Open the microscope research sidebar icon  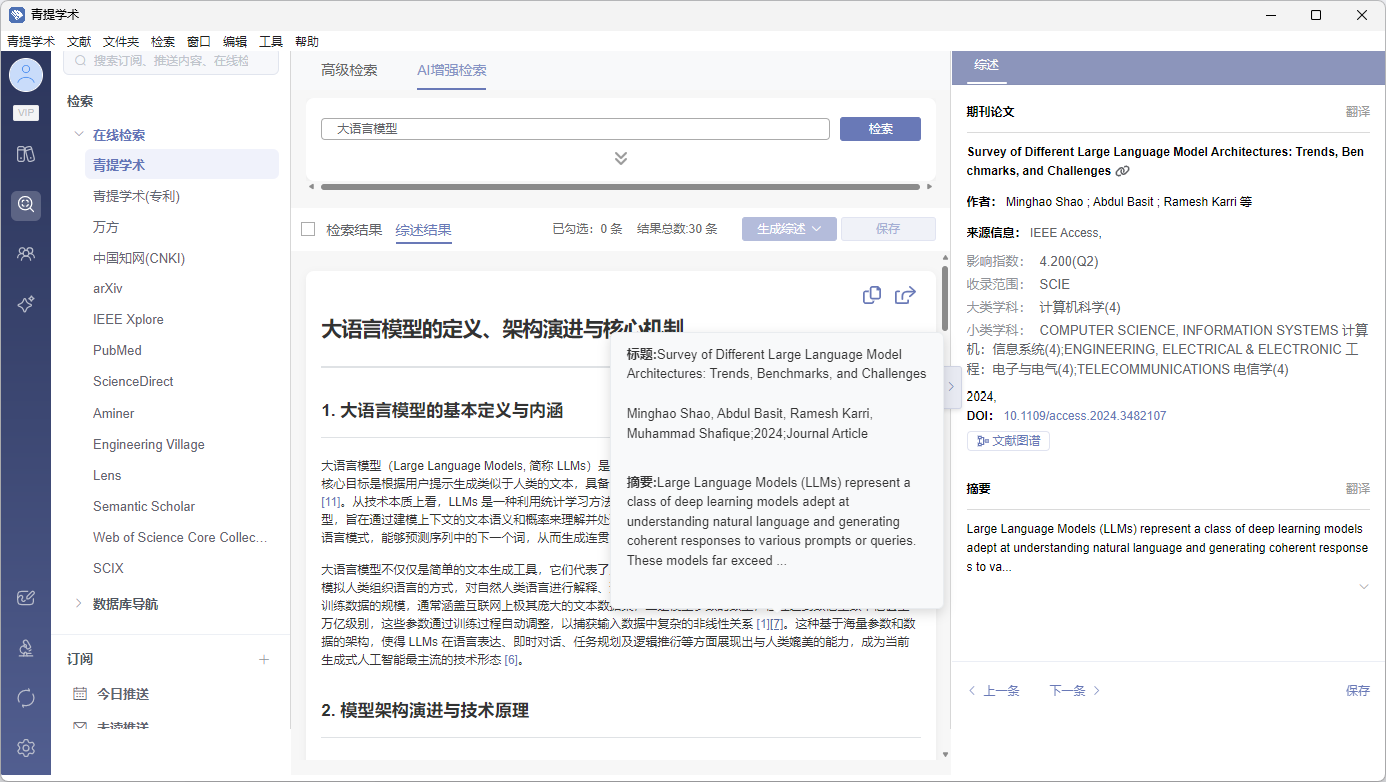pos(26,648)
